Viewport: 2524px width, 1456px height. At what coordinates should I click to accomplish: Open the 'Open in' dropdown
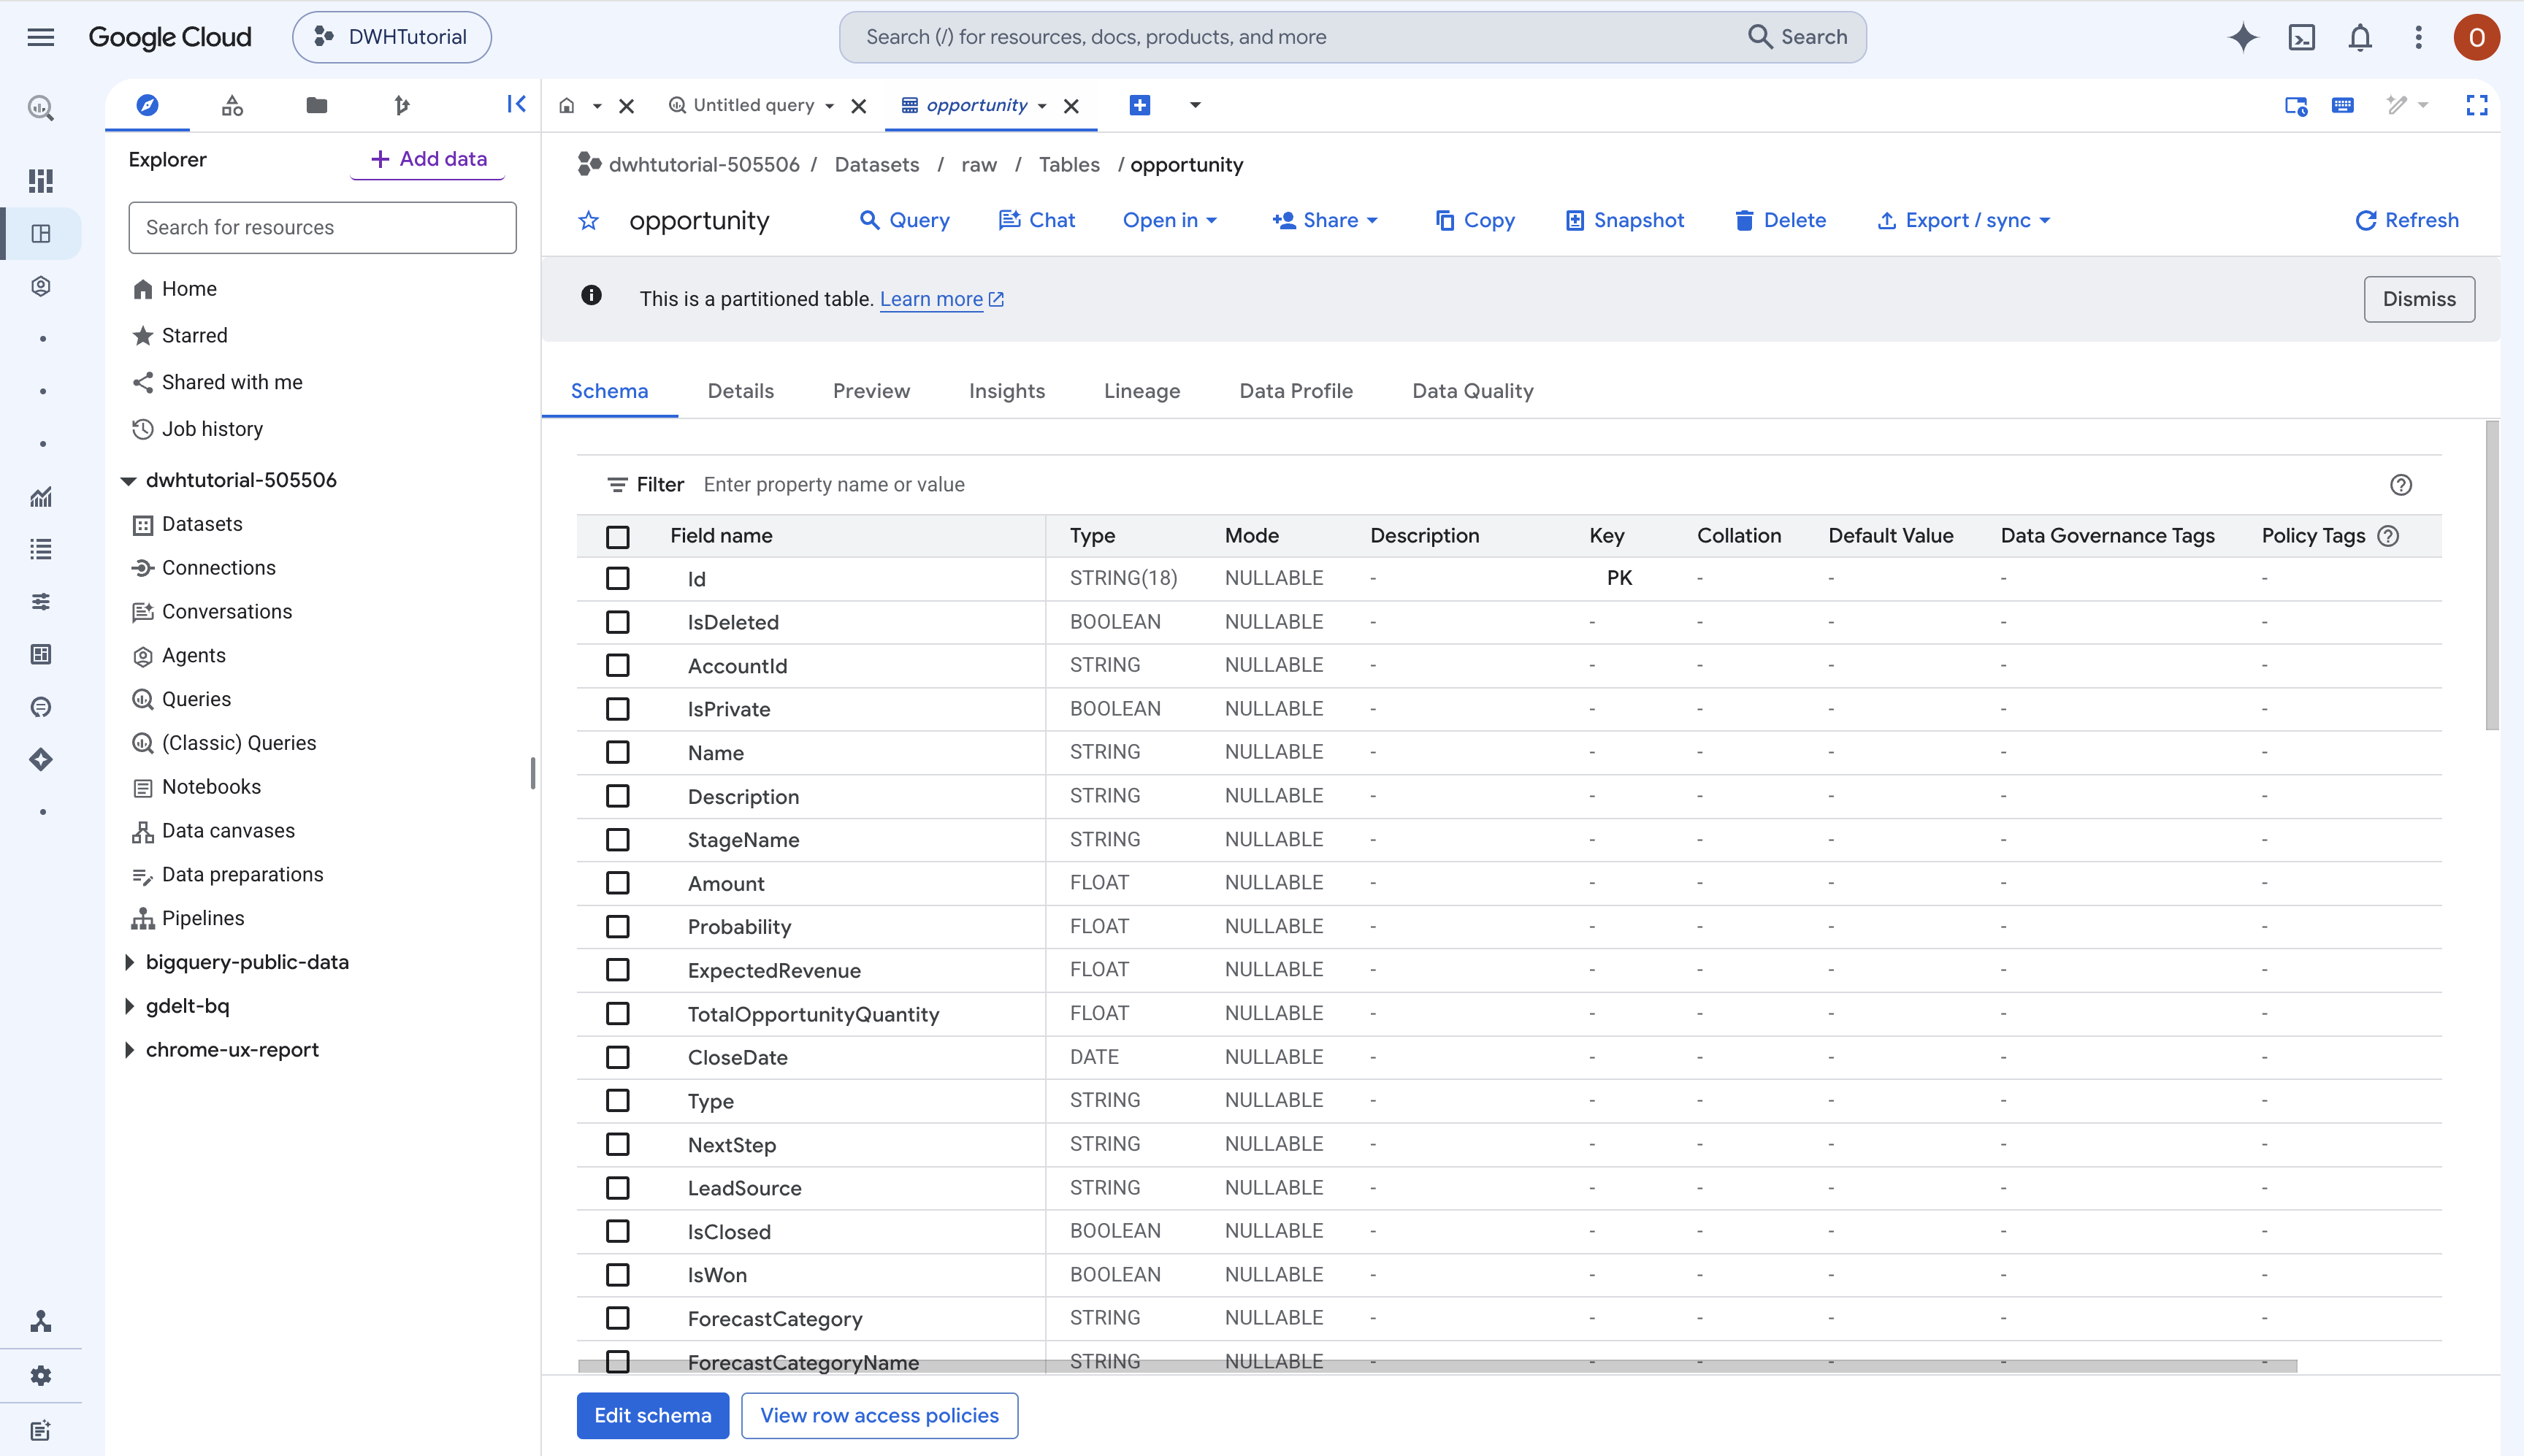(x=1169, y=220)
